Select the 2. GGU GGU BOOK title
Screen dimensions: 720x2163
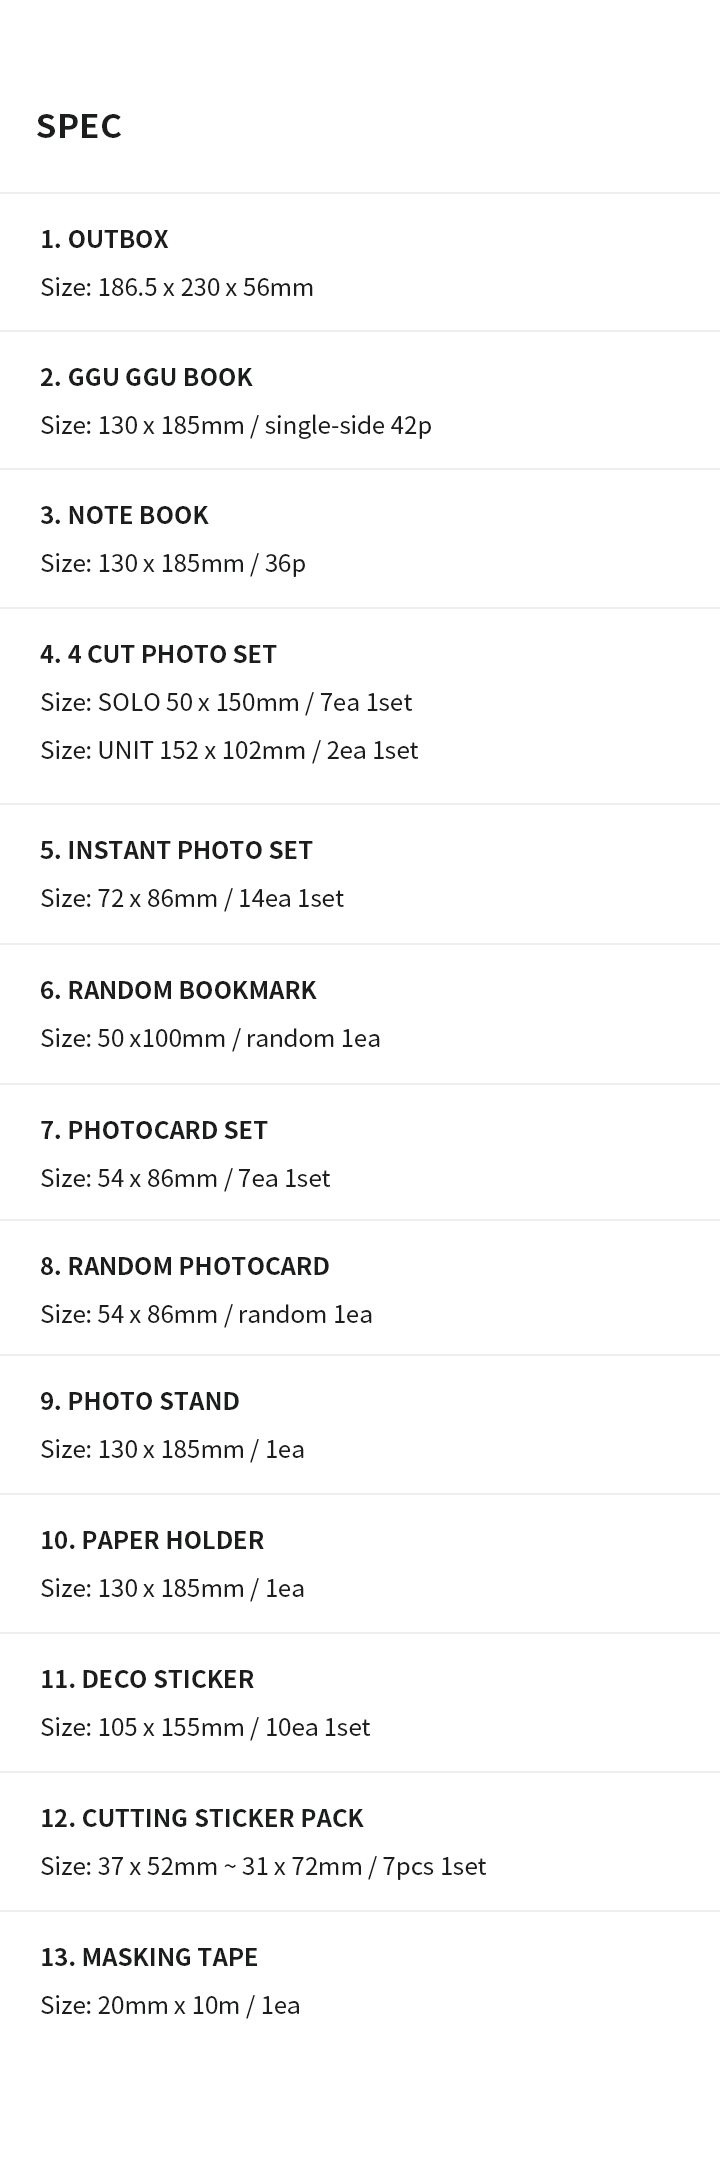(x=146, y=377)
